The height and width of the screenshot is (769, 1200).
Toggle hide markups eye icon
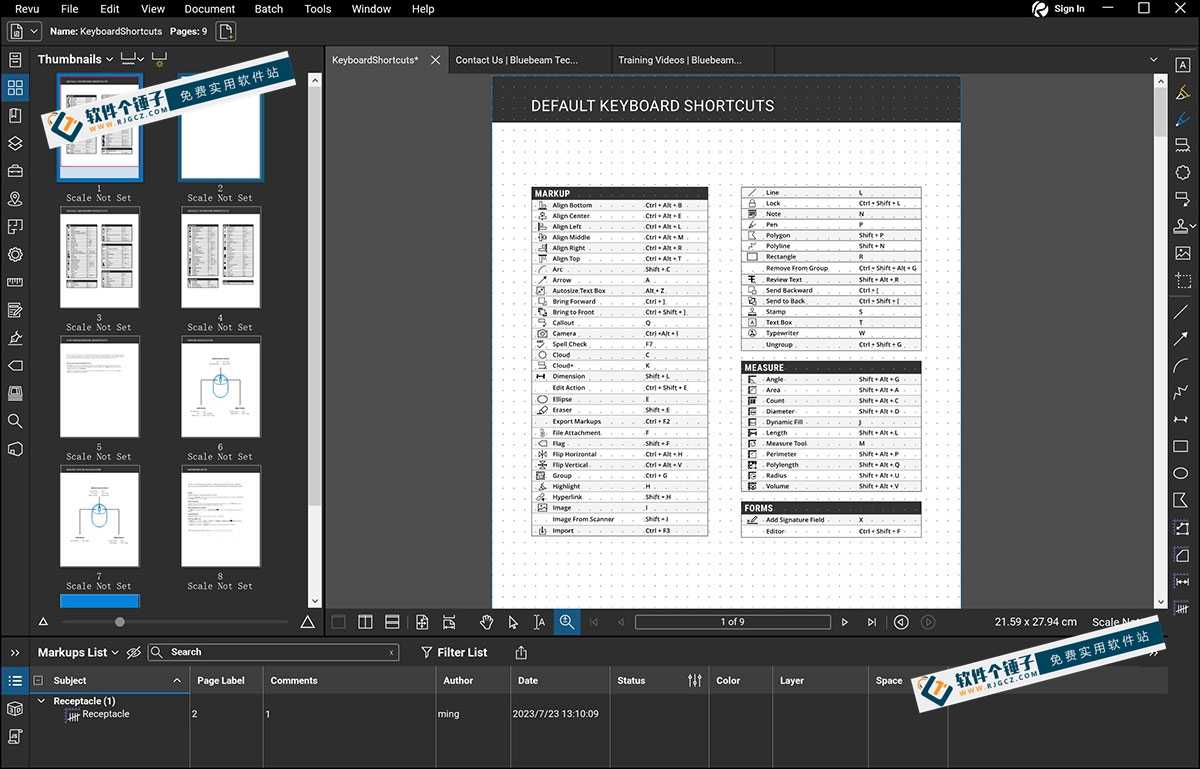click(x=133, y=652)
